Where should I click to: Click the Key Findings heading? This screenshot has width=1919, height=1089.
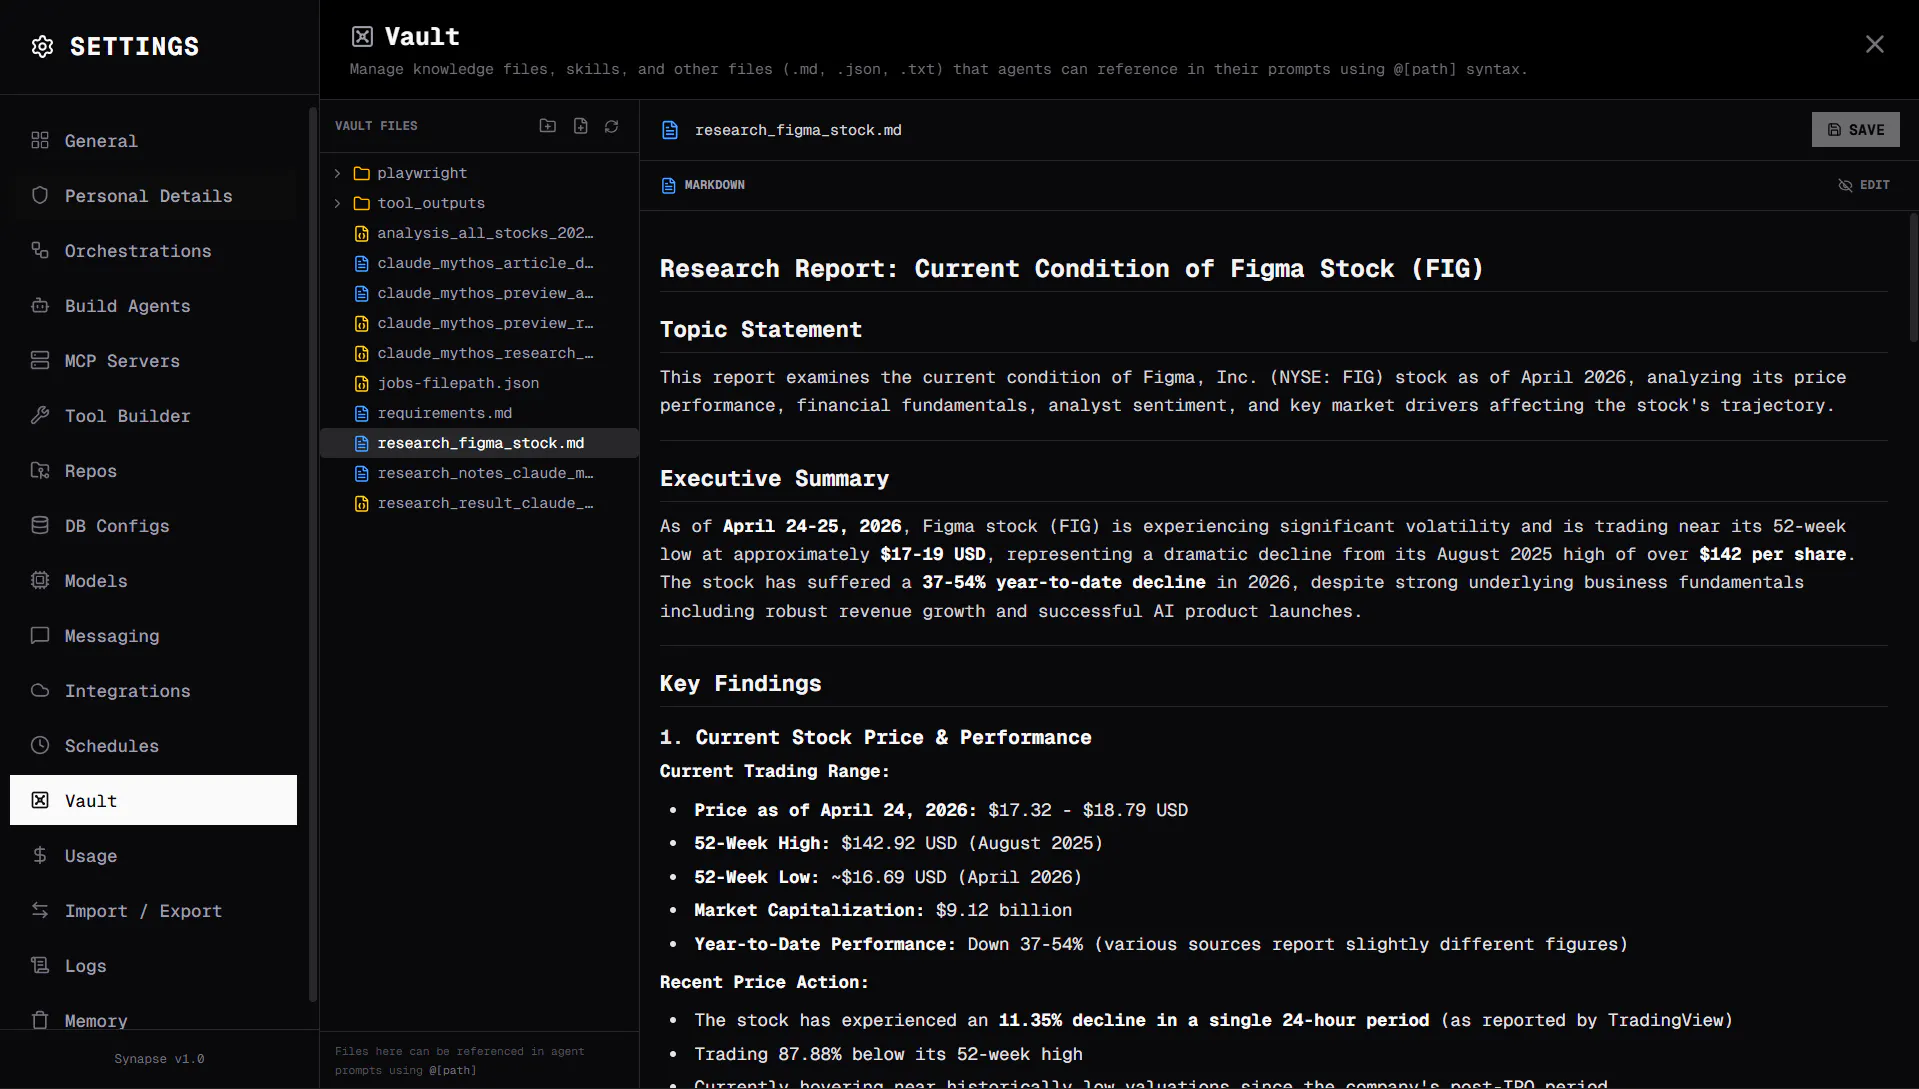point(740,684)
